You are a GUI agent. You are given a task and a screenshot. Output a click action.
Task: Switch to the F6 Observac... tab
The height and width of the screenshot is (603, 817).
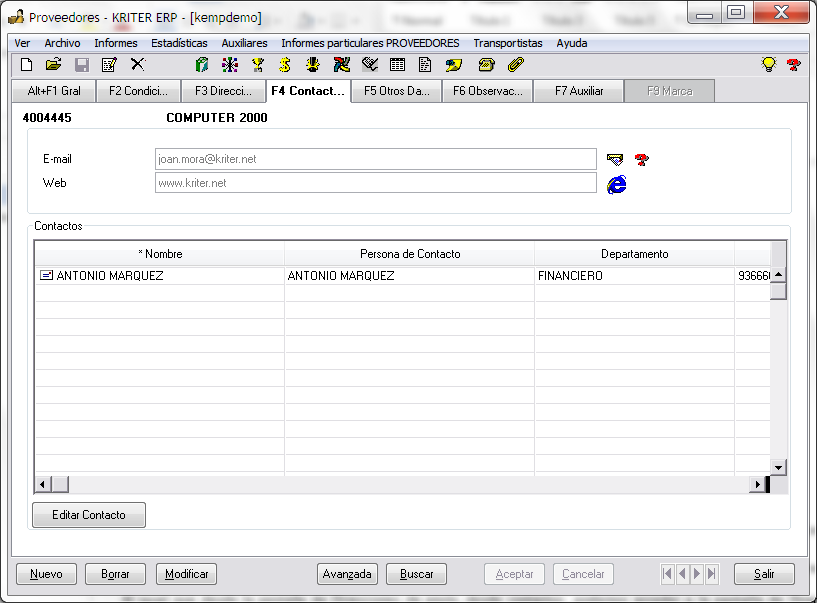click(x=487, y=91)
